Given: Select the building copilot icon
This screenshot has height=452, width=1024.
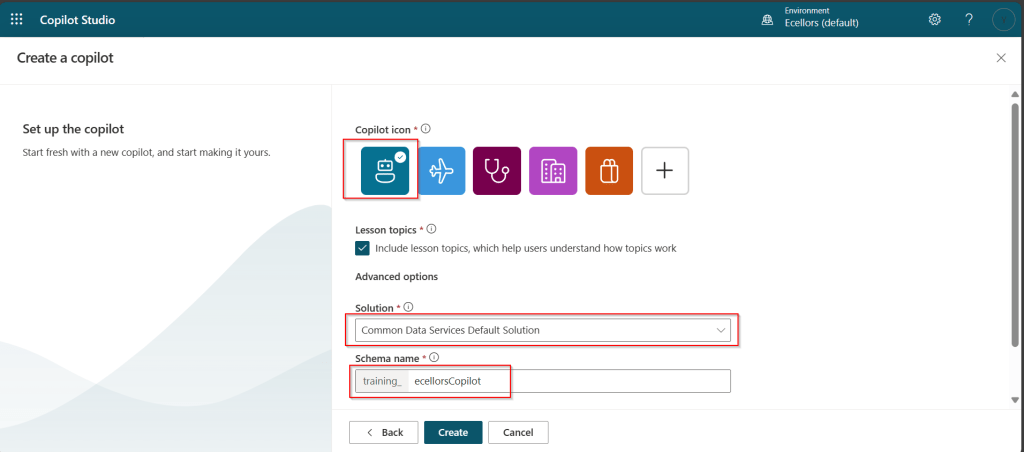Looking at the screenshot, I should click(553, 171).
